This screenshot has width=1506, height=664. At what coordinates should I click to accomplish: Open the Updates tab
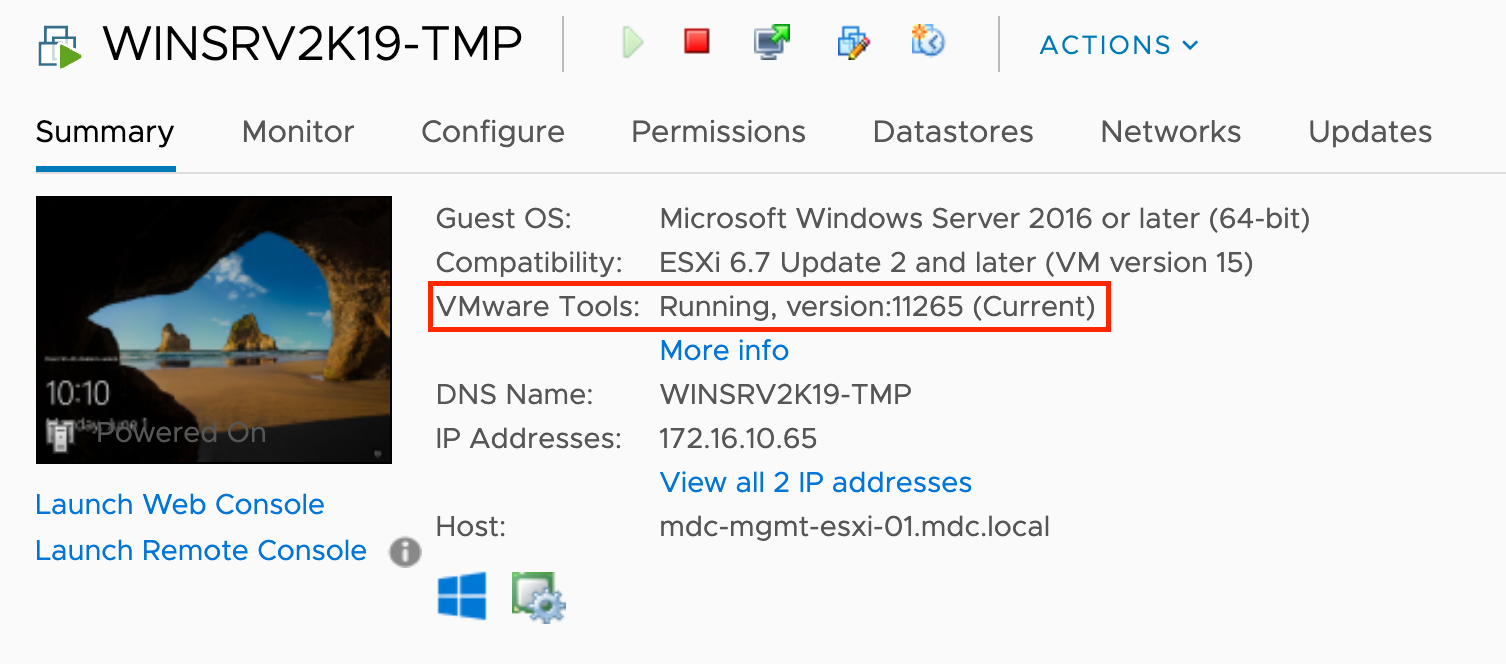pyautogui.click(x=1370, y=132)
